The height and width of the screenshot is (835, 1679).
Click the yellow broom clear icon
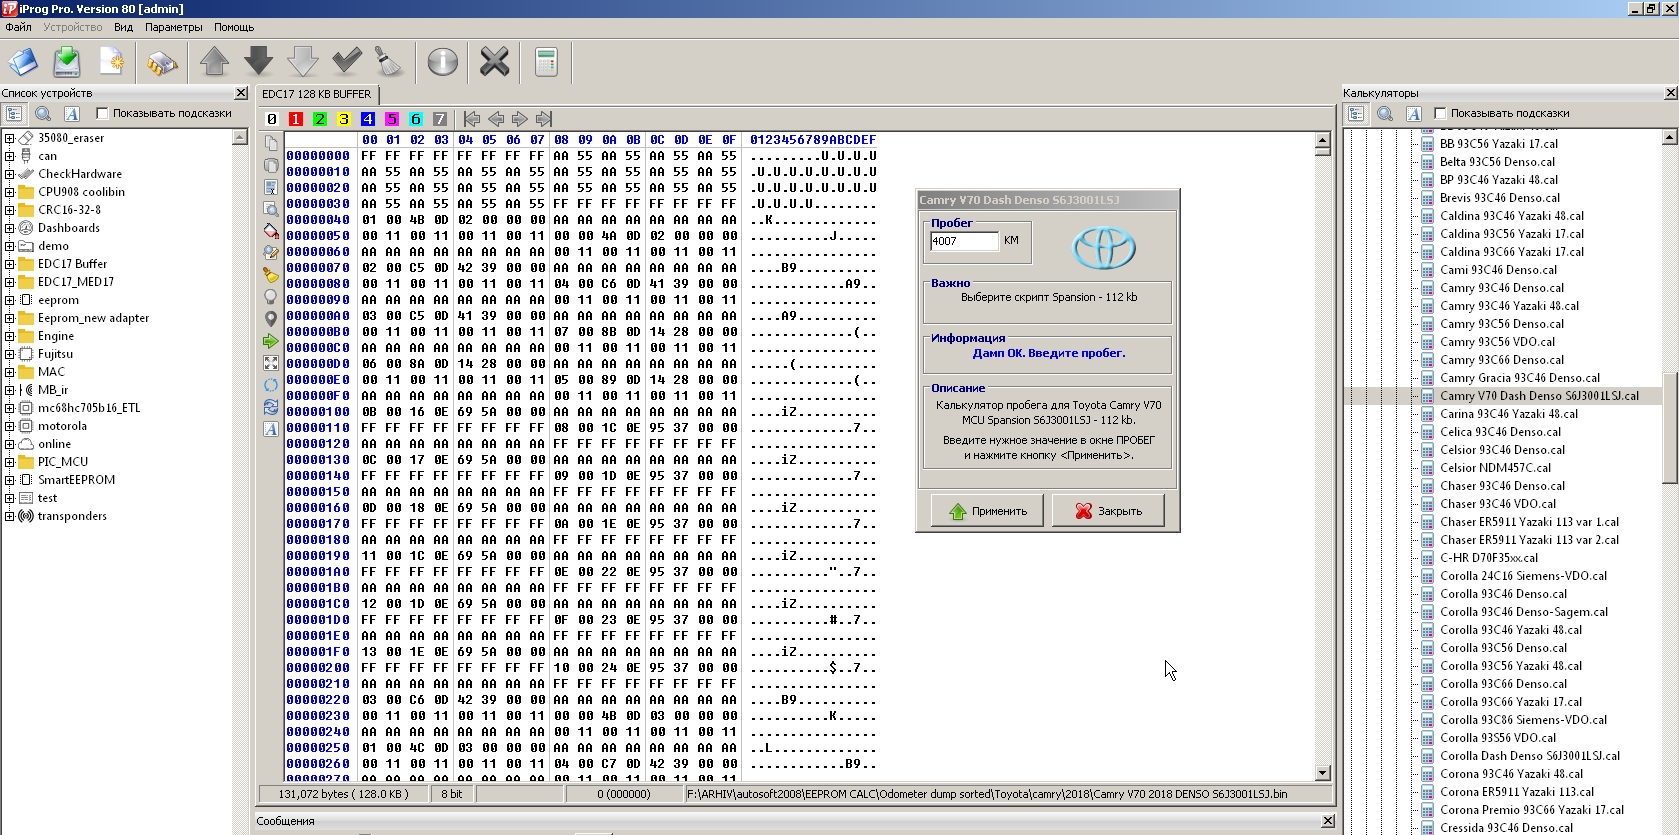click(x=271, y=275)
